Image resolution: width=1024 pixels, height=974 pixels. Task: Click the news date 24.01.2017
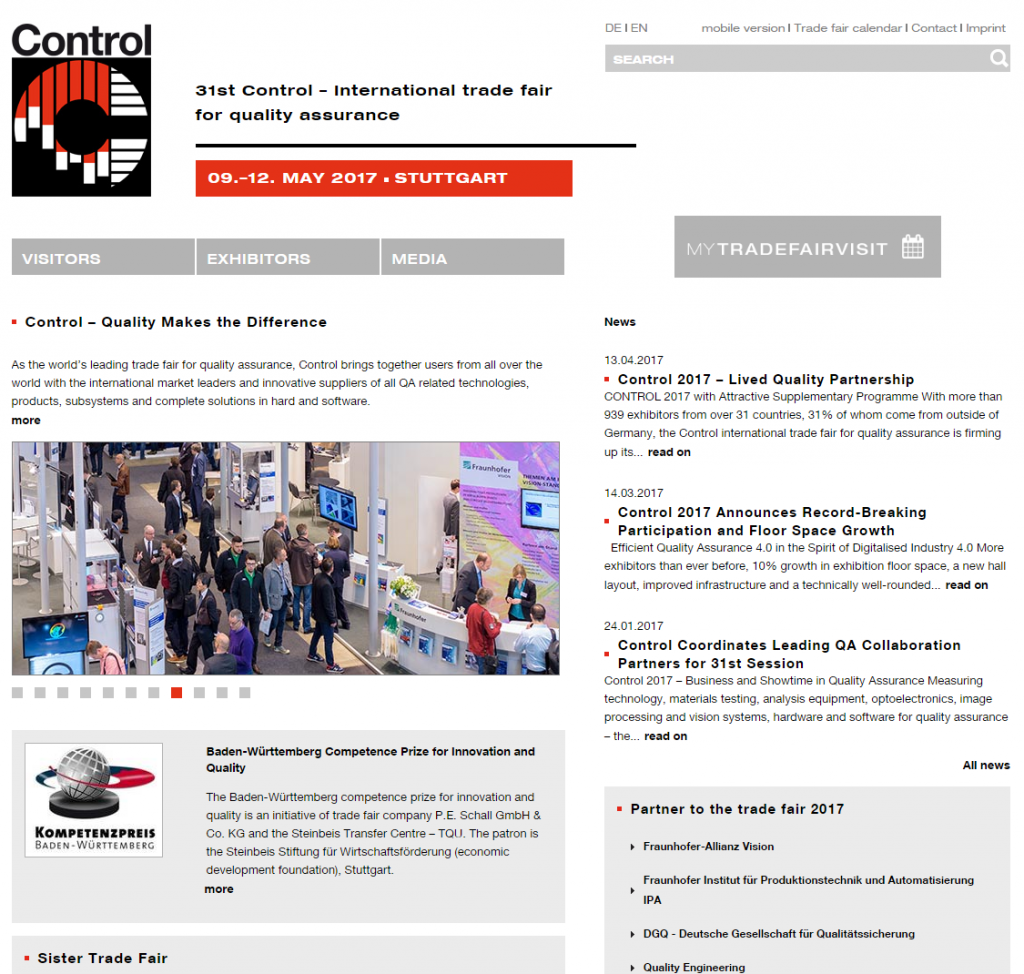[633, 626]
